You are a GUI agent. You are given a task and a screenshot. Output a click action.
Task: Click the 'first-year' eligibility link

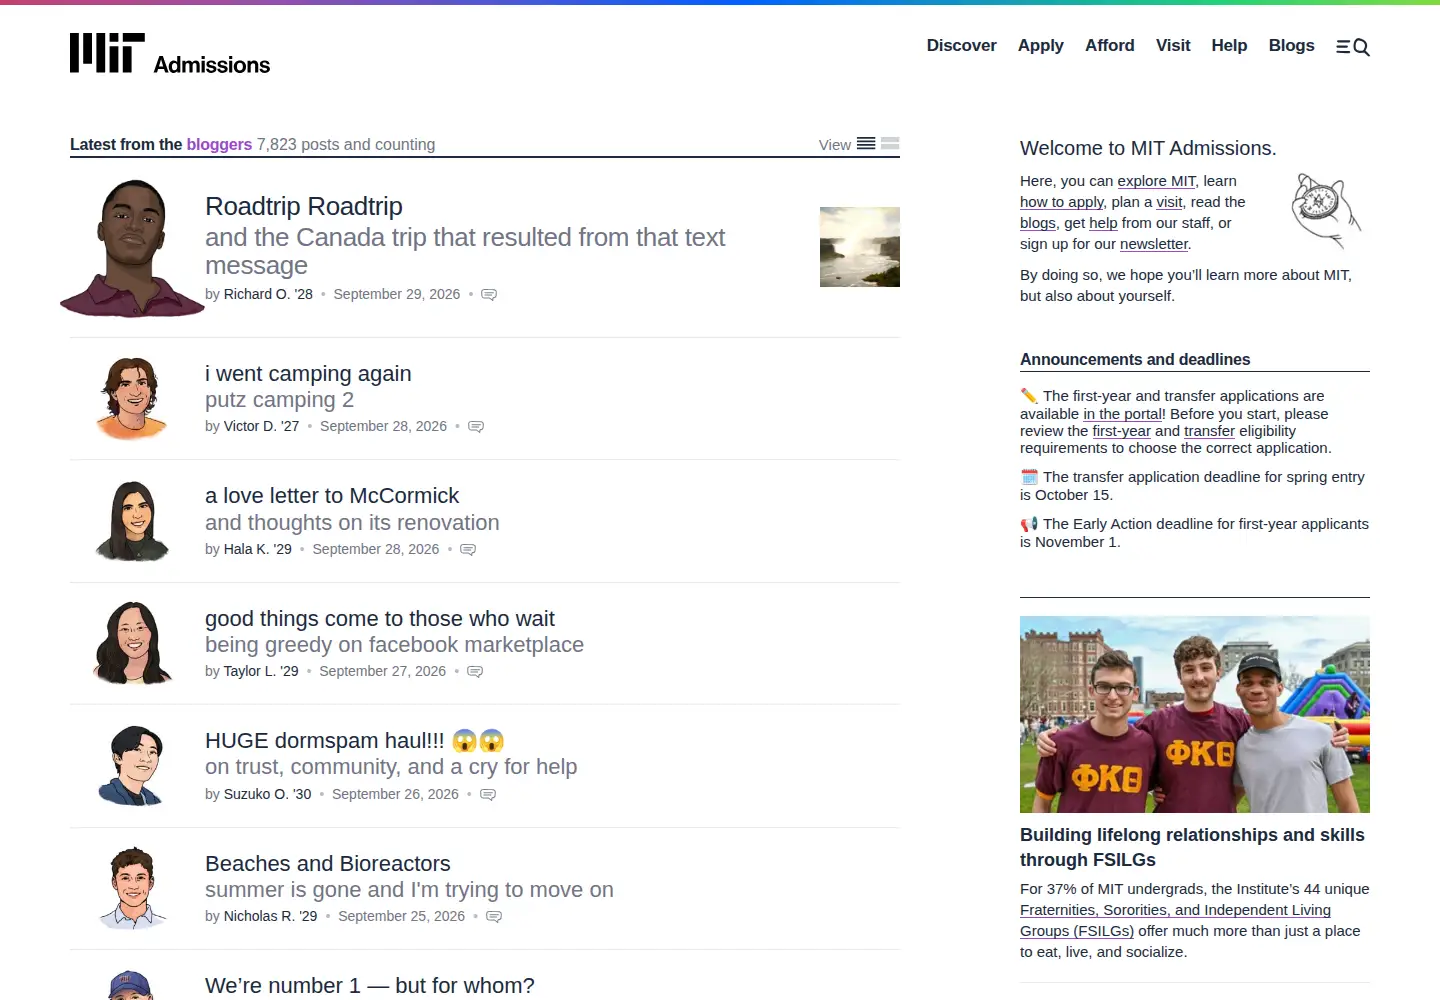point(1122,431)
